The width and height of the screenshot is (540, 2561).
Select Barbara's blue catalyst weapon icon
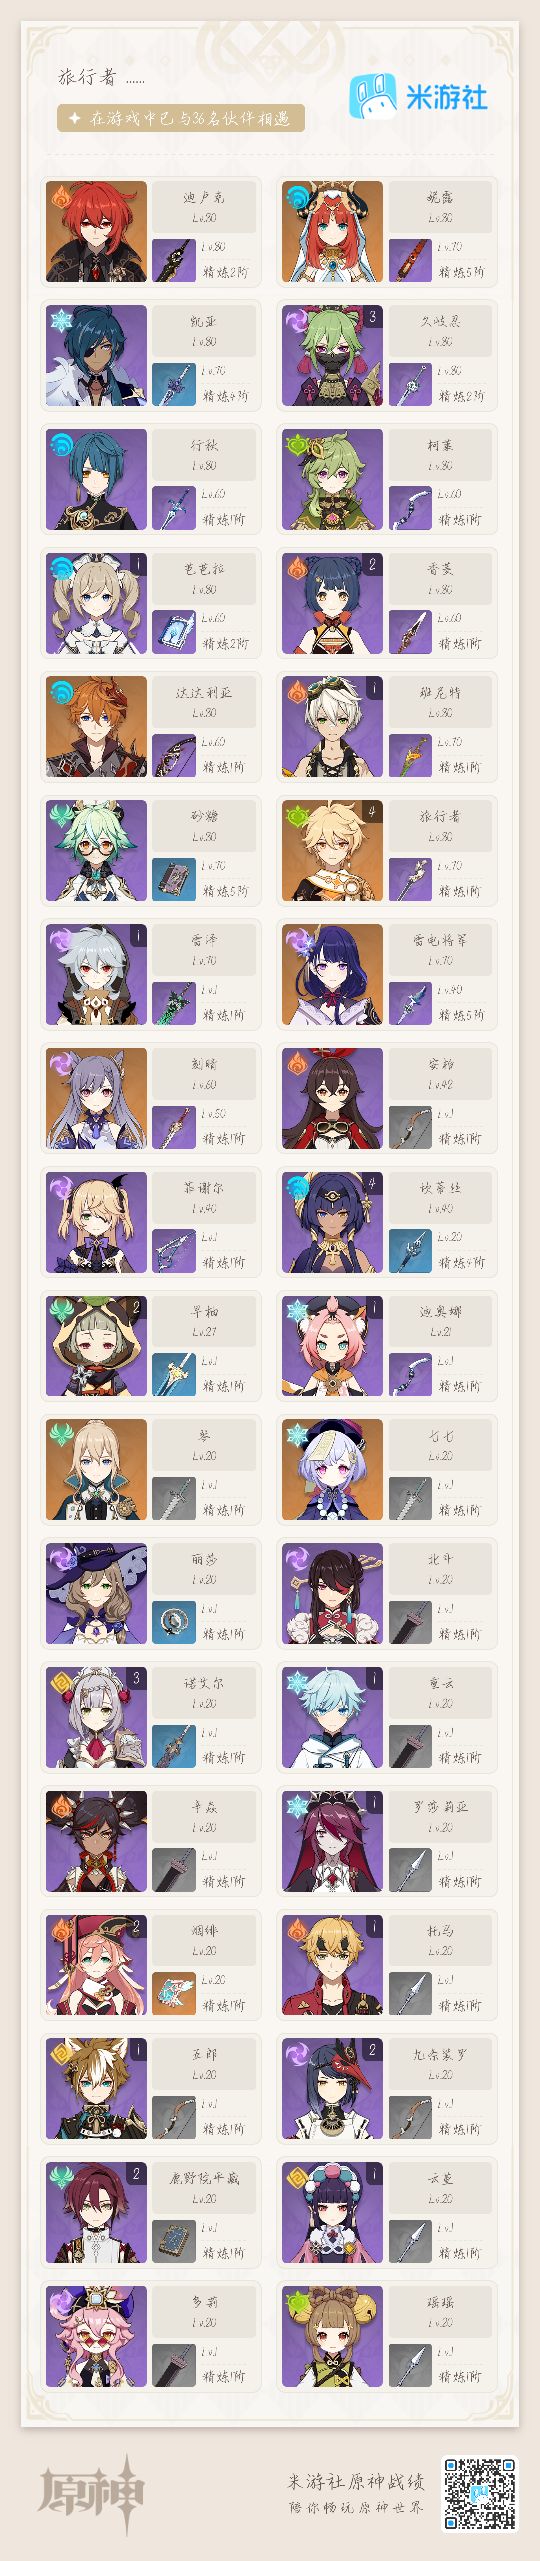[x=173, y=631]
